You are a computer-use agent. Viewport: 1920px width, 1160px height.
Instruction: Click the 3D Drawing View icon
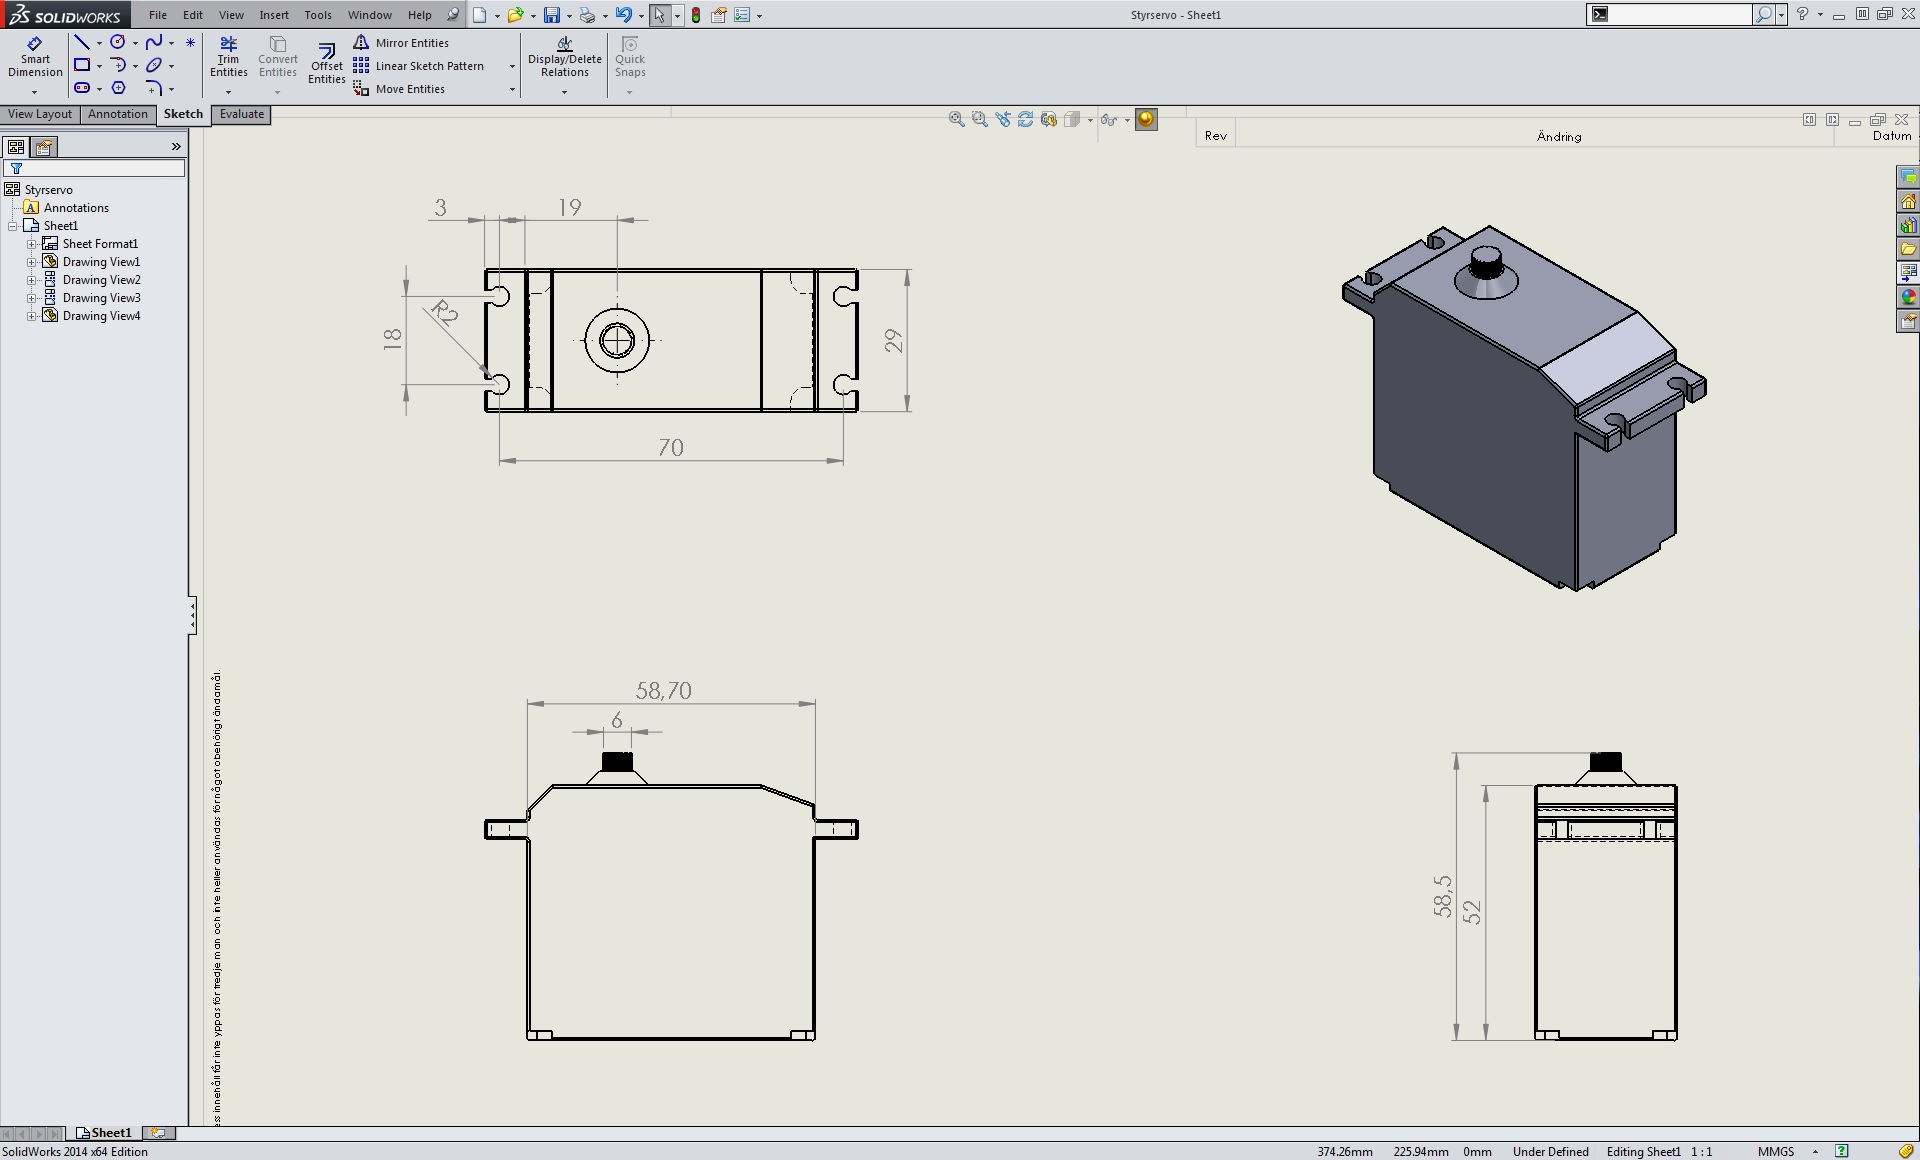1048,119
